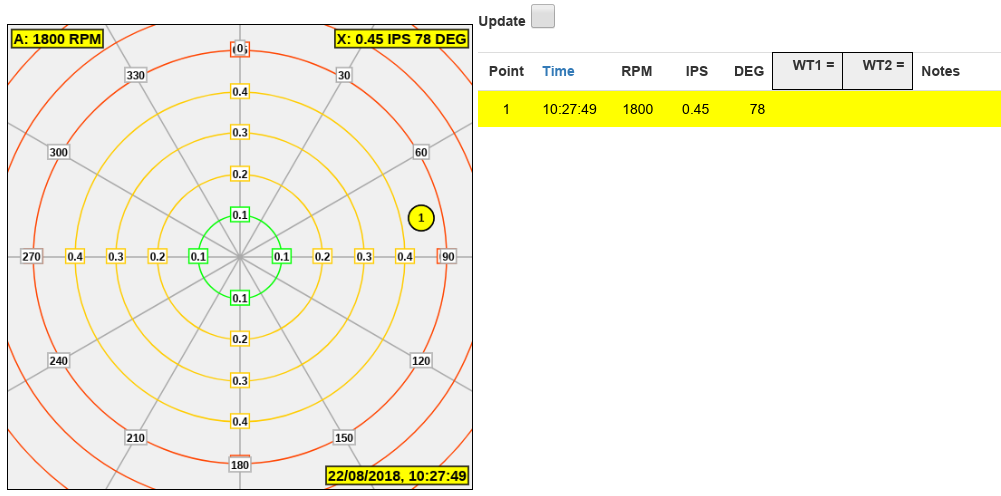Click the 10:27:49 time cell in the row
This screenshot has width=1001, height=496.
(x=569, y=109)
